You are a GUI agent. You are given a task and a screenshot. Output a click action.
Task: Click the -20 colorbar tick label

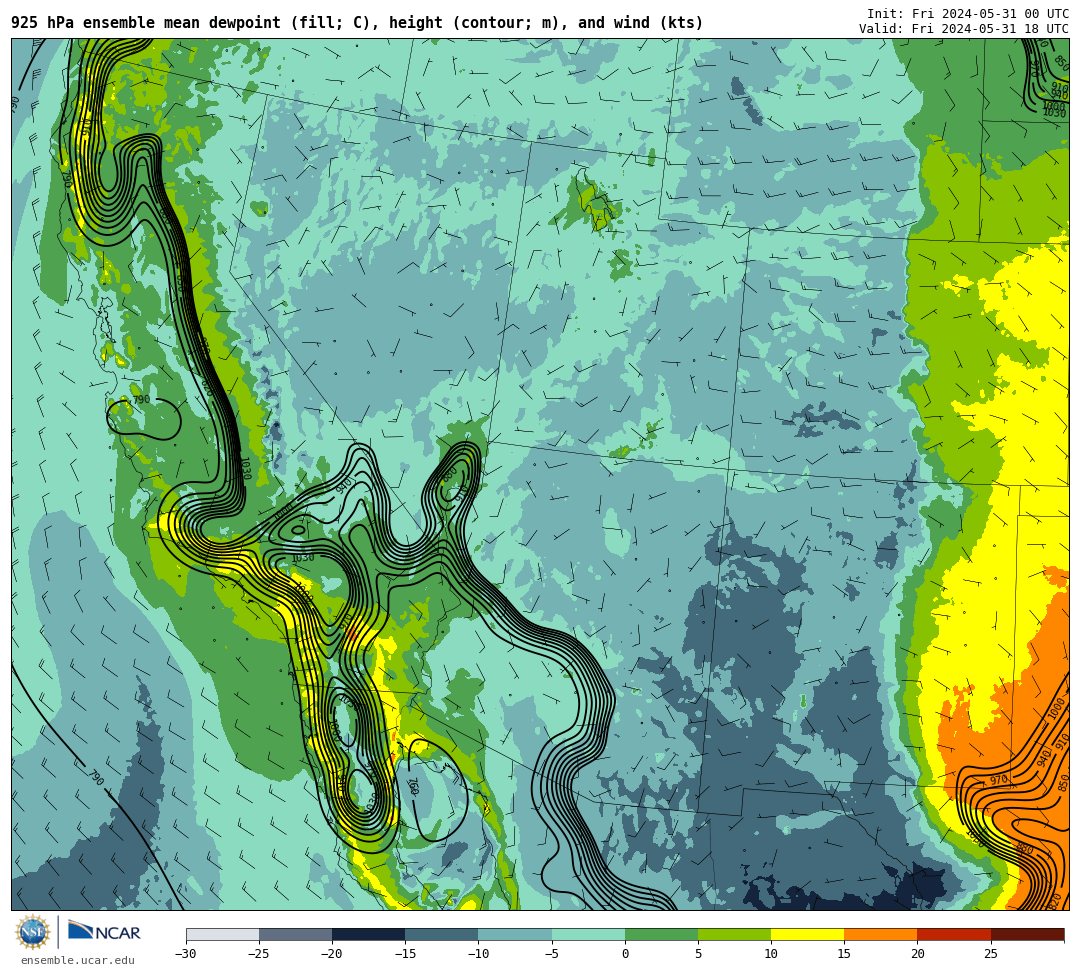point(332,954)
